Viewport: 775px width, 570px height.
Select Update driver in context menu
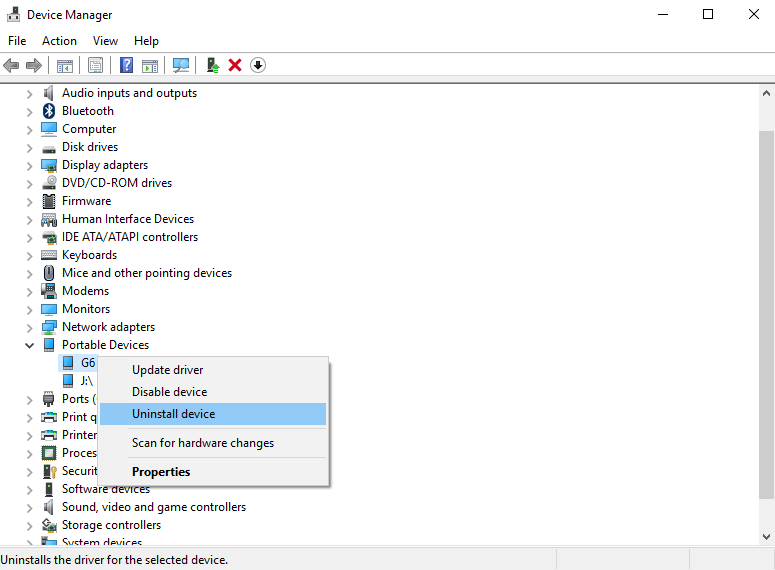(167, 370)
